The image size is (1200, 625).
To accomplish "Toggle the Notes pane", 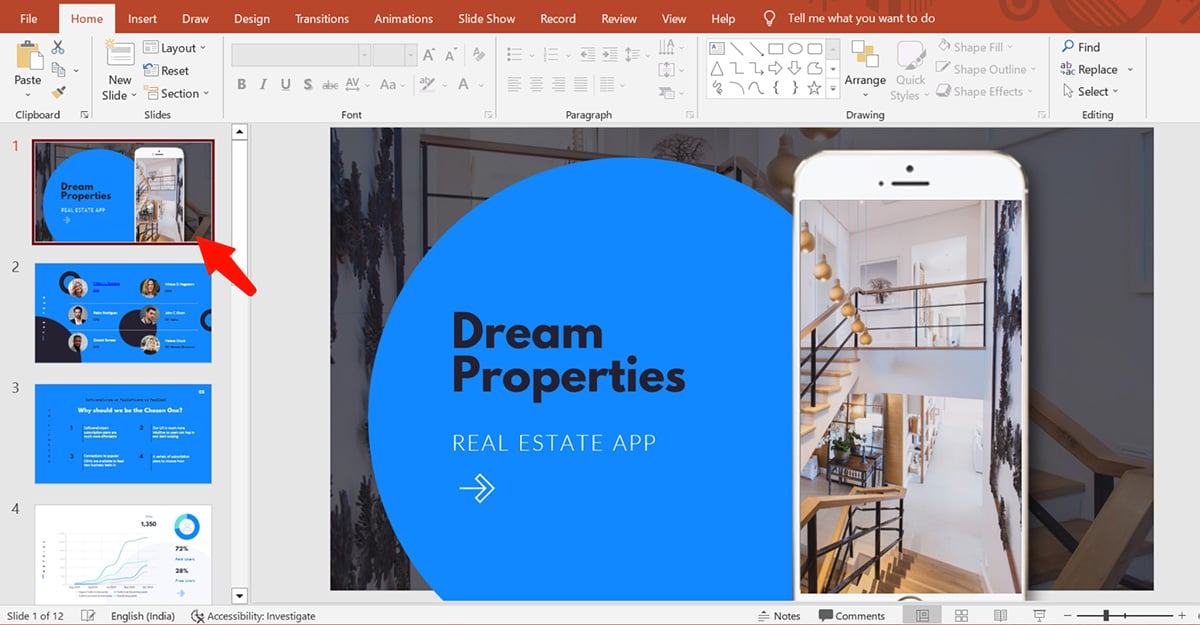I will pyautogui.click(x=779, y=616).
